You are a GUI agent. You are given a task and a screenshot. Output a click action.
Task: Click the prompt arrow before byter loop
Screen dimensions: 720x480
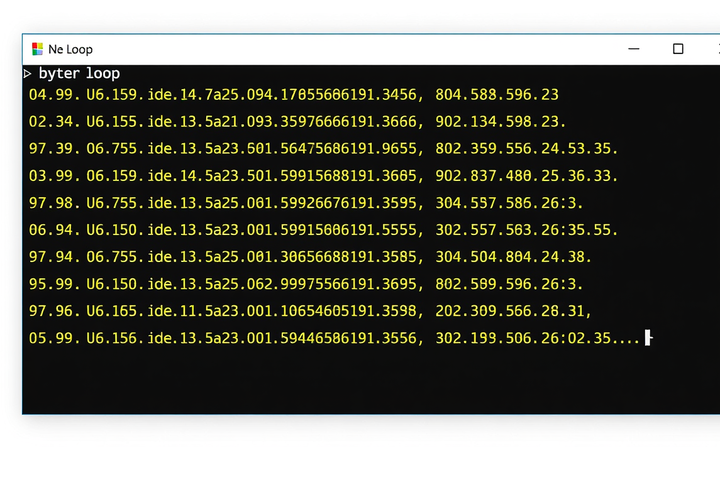(28, 73)
